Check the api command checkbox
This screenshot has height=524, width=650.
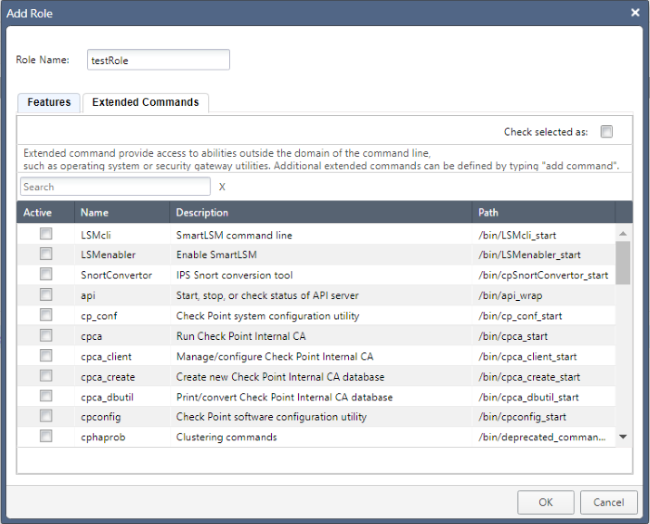[46, 295]
